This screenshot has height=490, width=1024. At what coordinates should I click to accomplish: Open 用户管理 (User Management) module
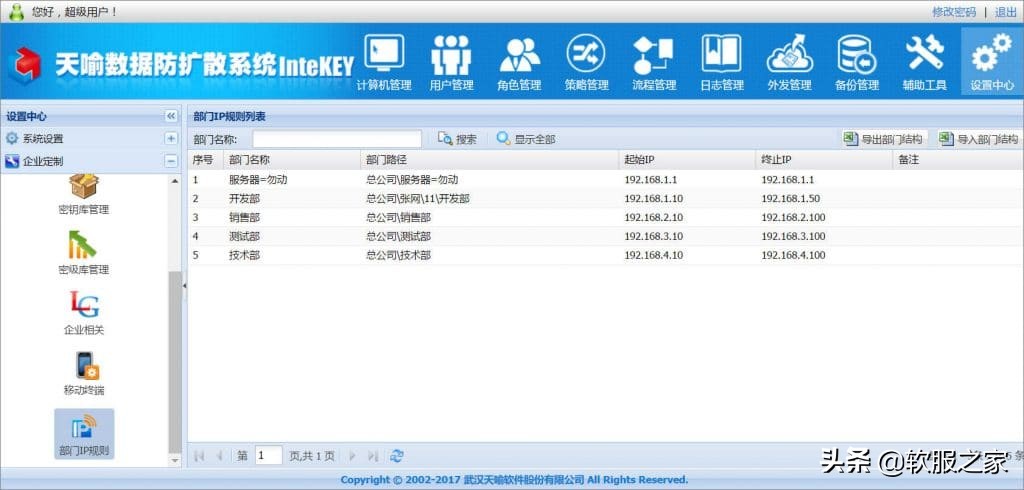pyautogui.click(x=451, y=63)
